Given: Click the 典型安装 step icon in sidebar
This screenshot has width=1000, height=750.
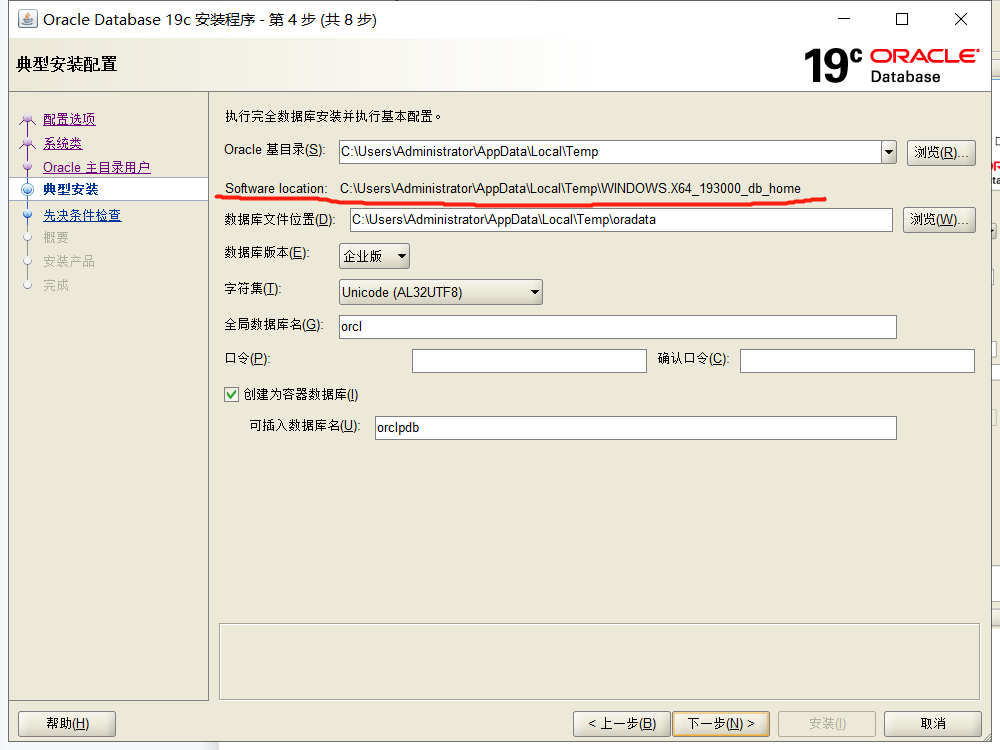Looking at the screenshot, I should click(27, 188).
